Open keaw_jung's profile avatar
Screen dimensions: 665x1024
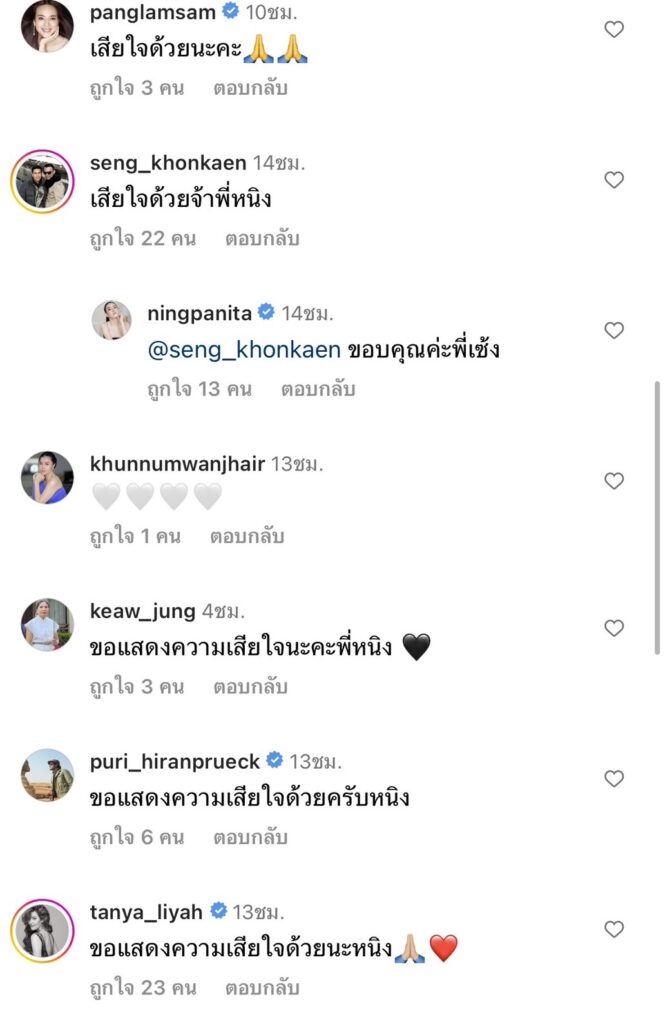coord(47,625)
